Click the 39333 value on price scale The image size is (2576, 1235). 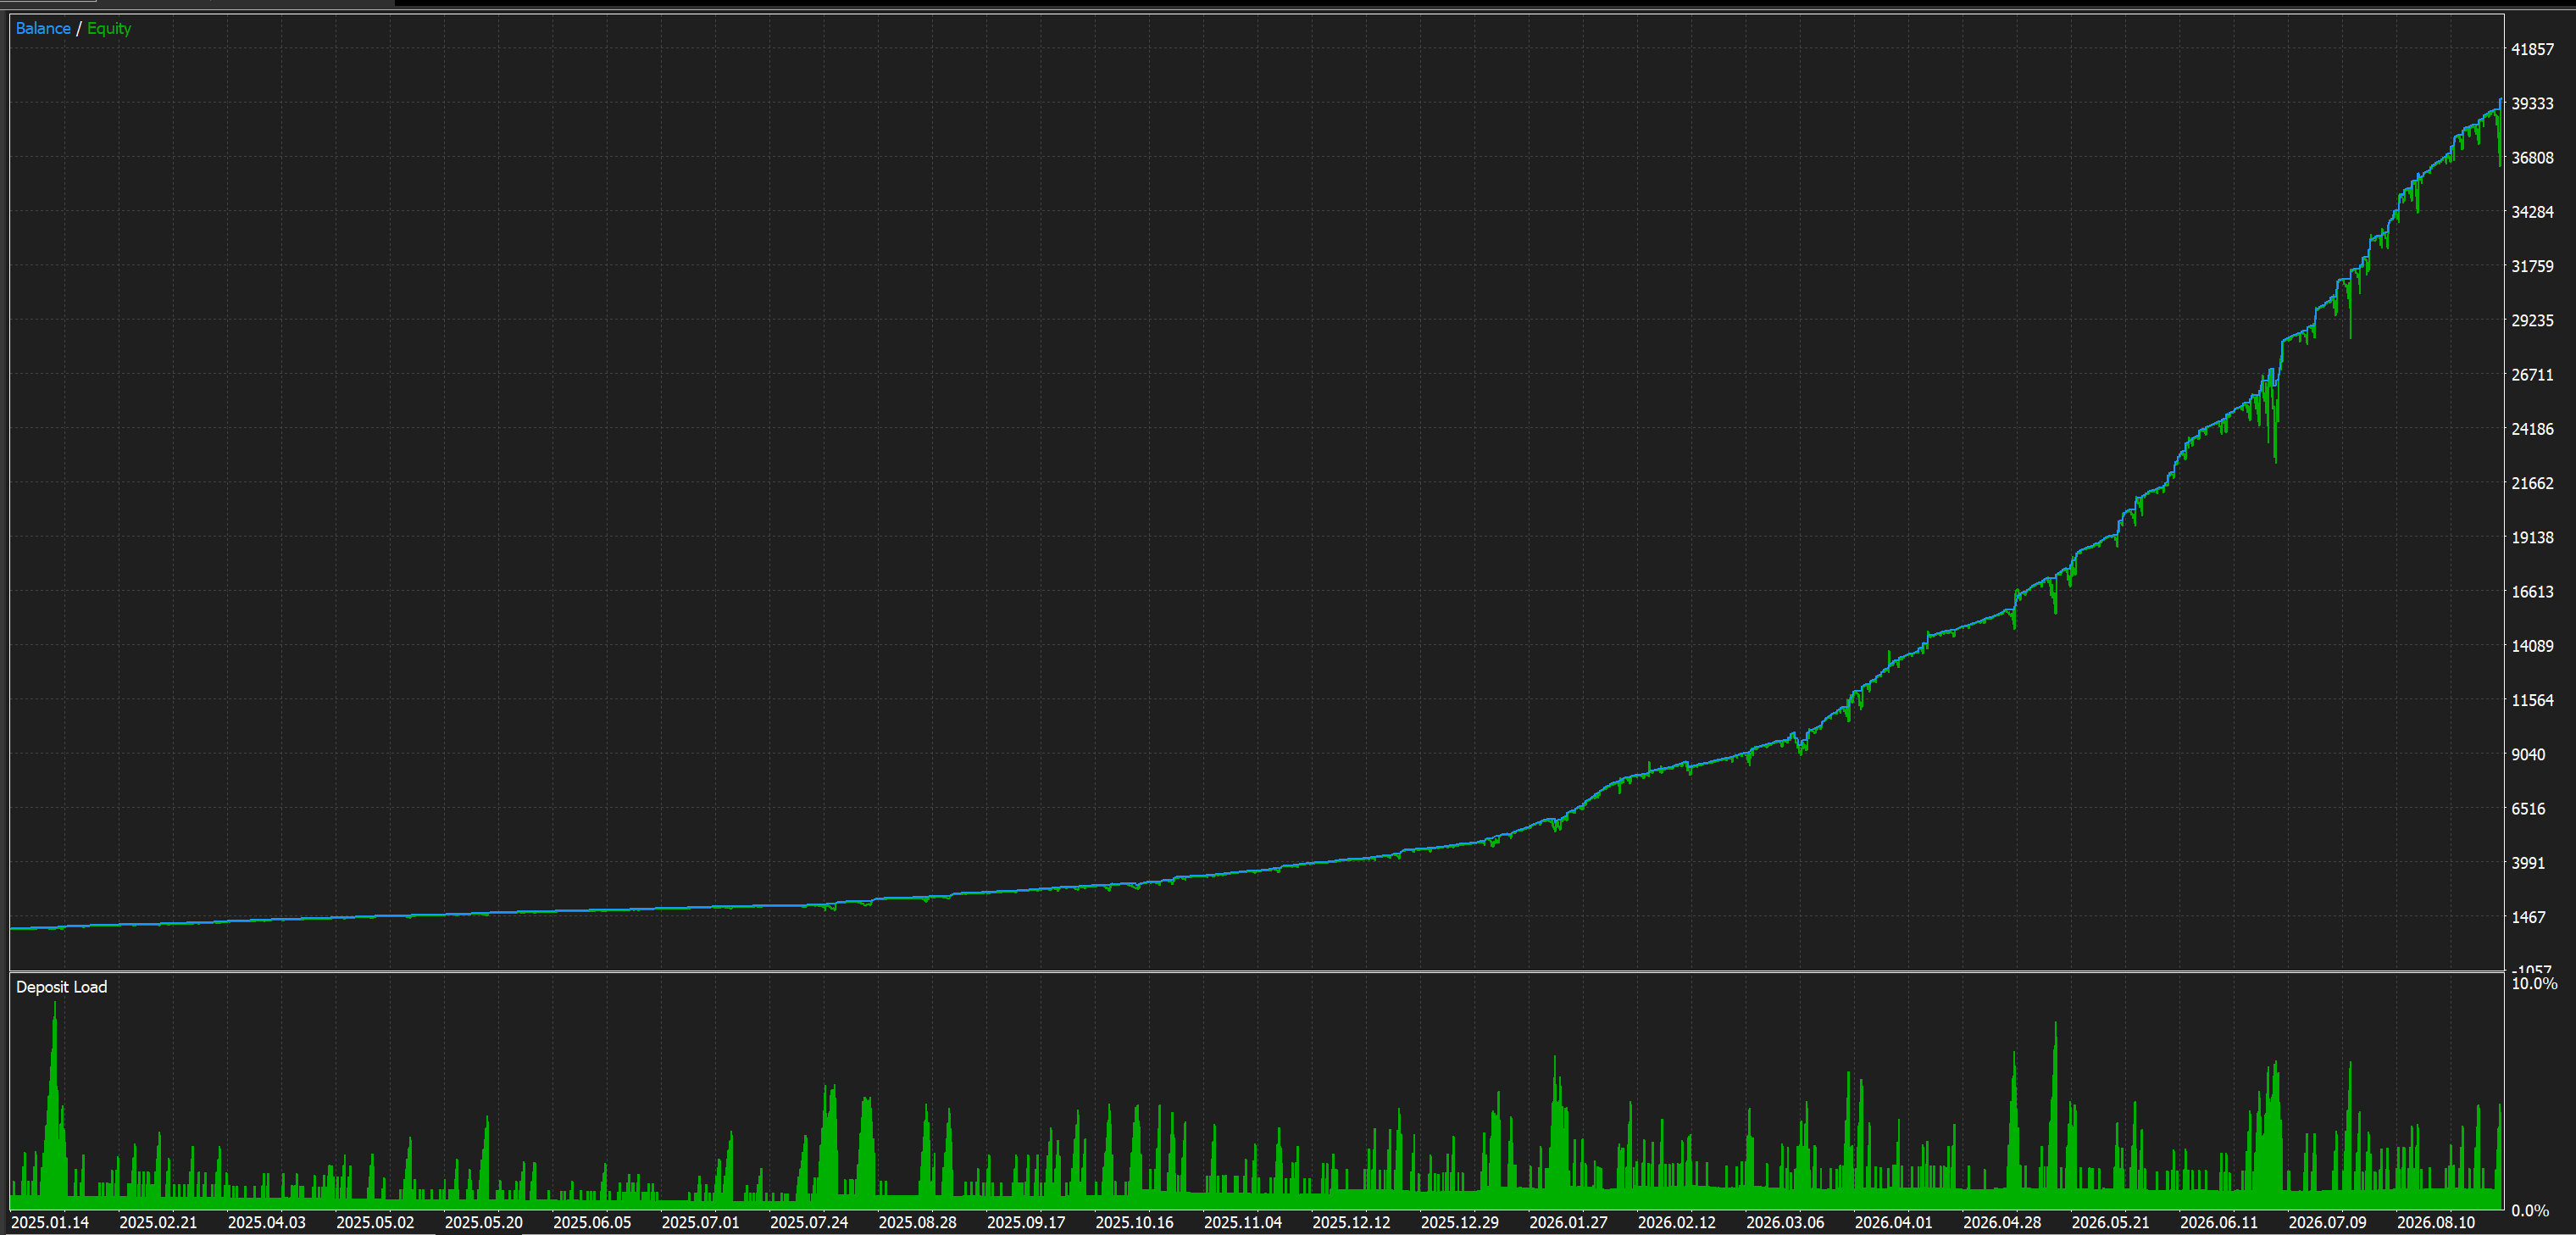click(x=2532, y=103)
